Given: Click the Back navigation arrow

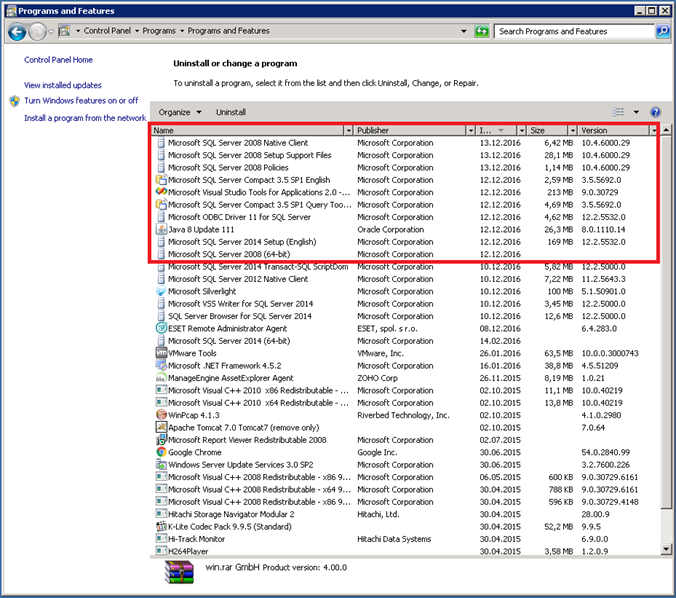Looking at the screenshot, I should [17, 31].
